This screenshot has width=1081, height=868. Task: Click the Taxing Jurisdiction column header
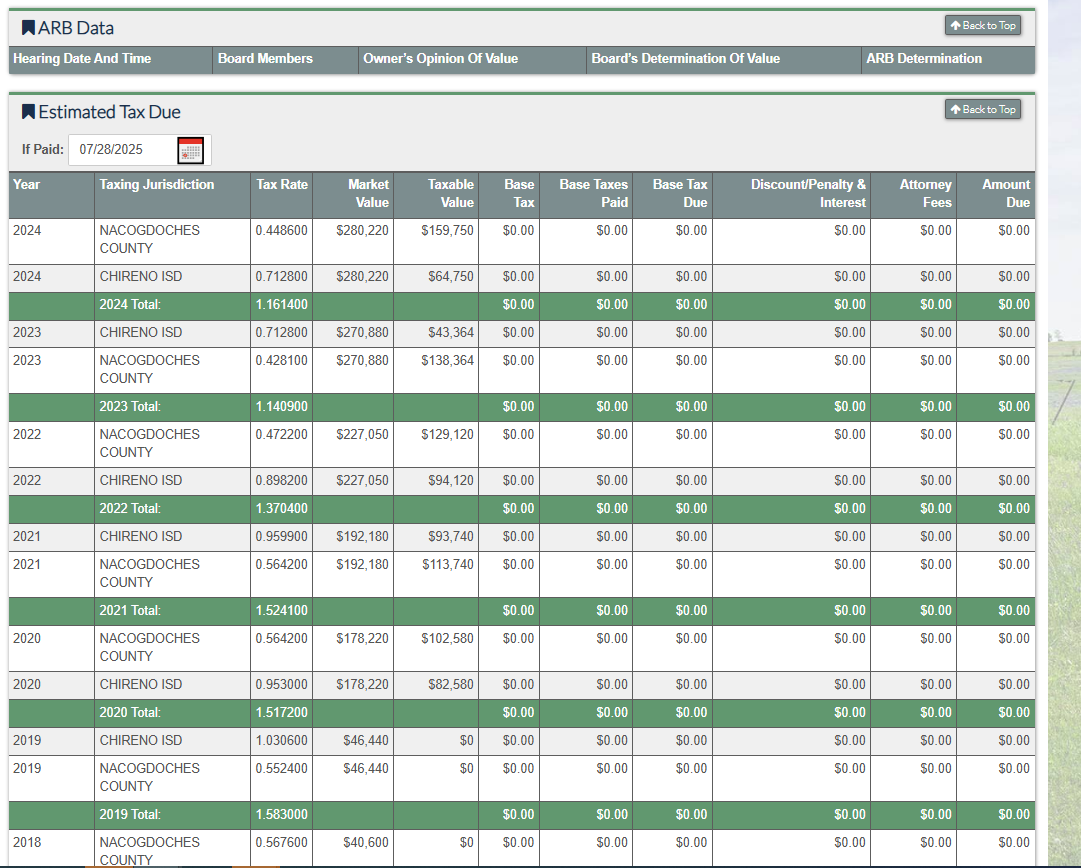point(157,184)
